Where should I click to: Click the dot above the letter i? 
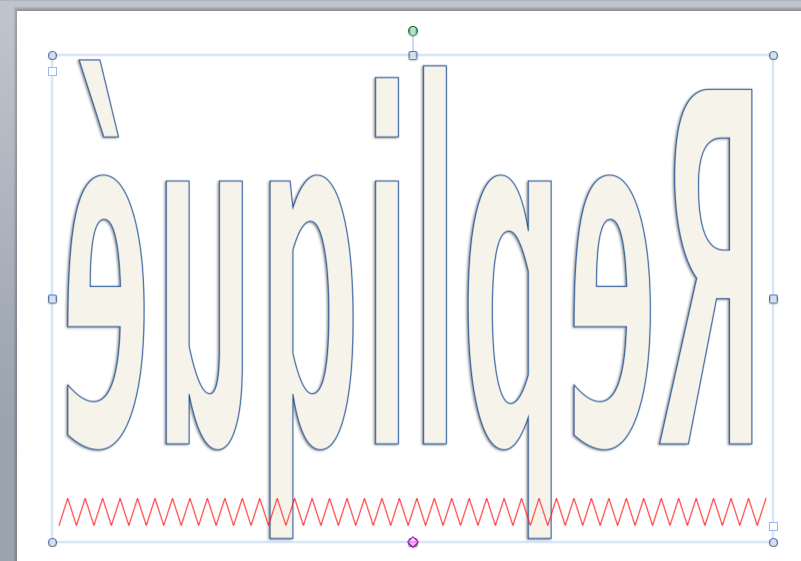point(387,107)
